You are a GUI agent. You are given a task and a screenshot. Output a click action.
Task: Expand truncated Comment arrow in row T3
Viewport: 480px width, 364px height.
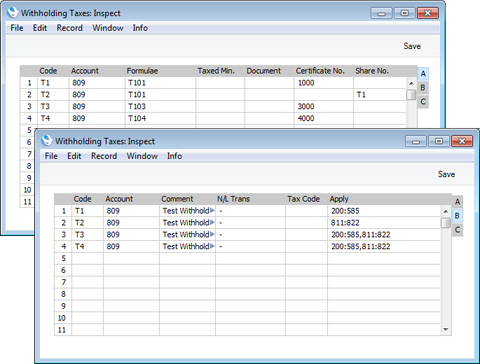212,234
